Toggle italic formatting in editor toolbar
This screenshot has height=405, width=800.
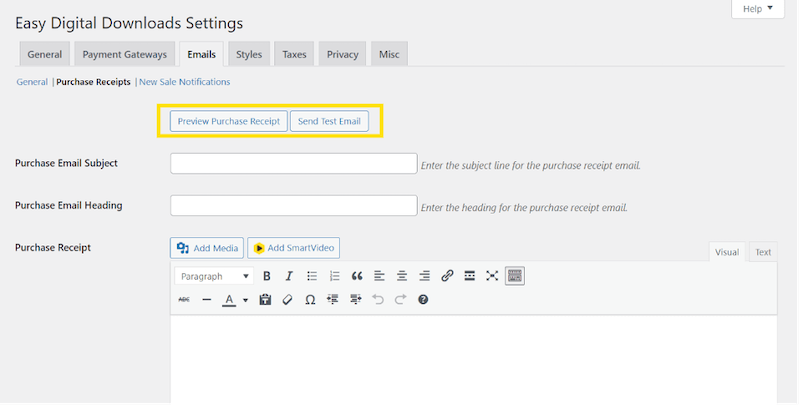pyautogui.click(x=289, y=276)
